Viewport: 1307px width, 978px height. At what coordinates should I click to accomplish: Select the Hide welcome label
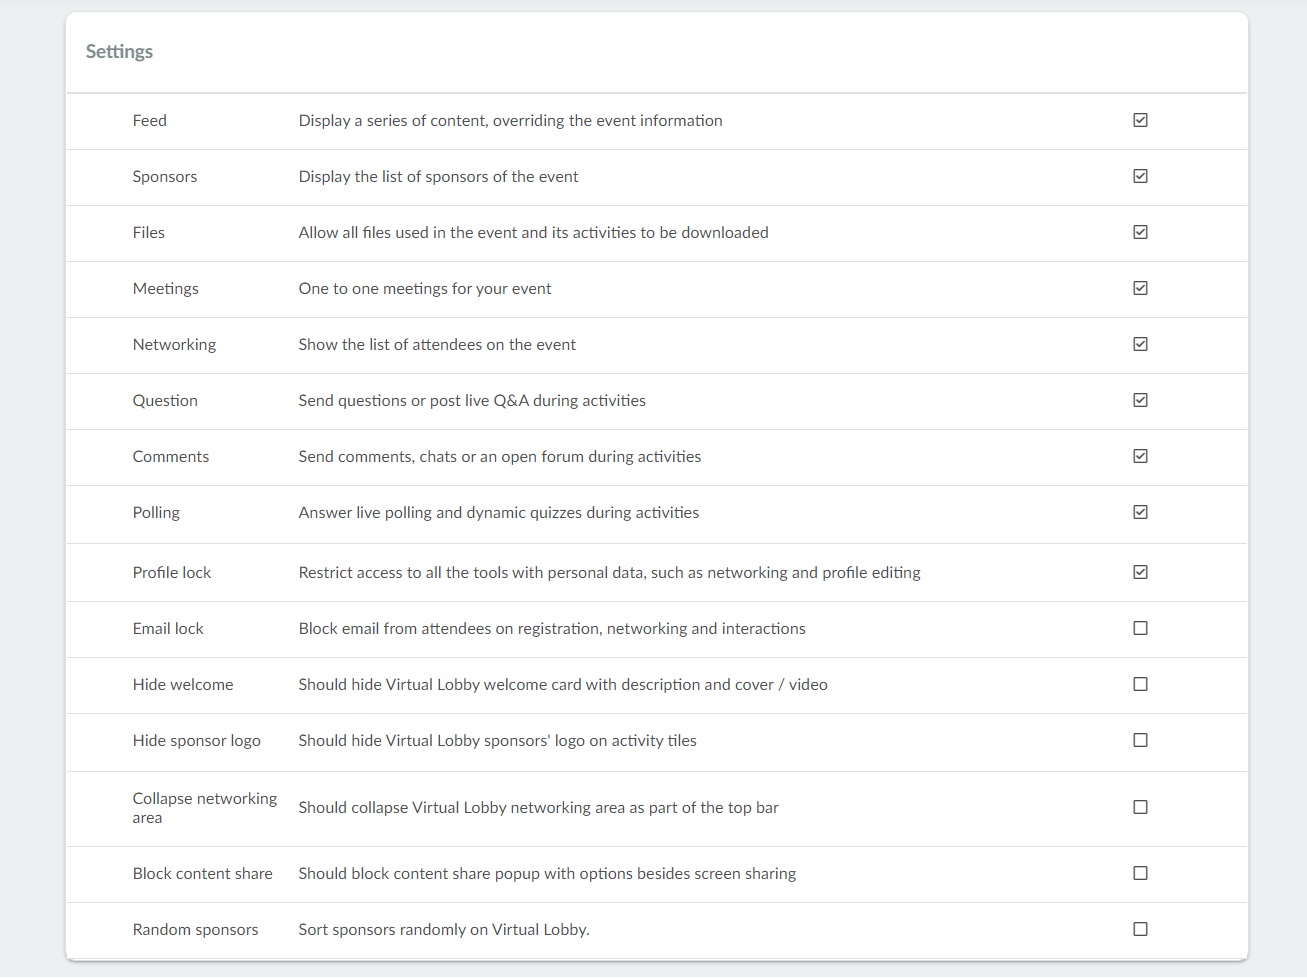point(183,684)
